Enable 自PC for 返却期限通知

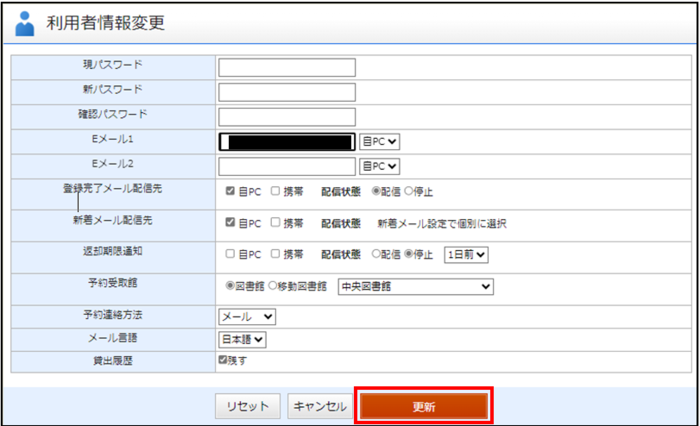pos(231,255)
